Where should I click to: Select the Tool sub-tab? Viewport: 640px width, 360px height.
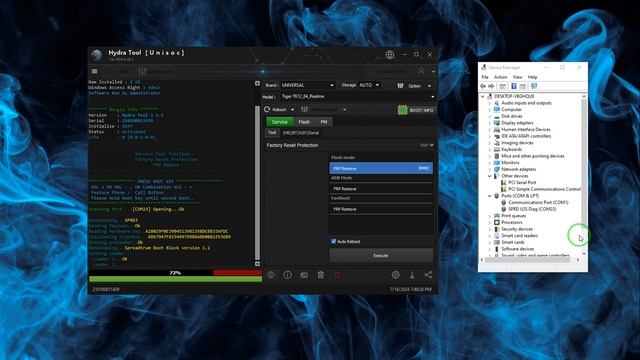coord(272,133)
